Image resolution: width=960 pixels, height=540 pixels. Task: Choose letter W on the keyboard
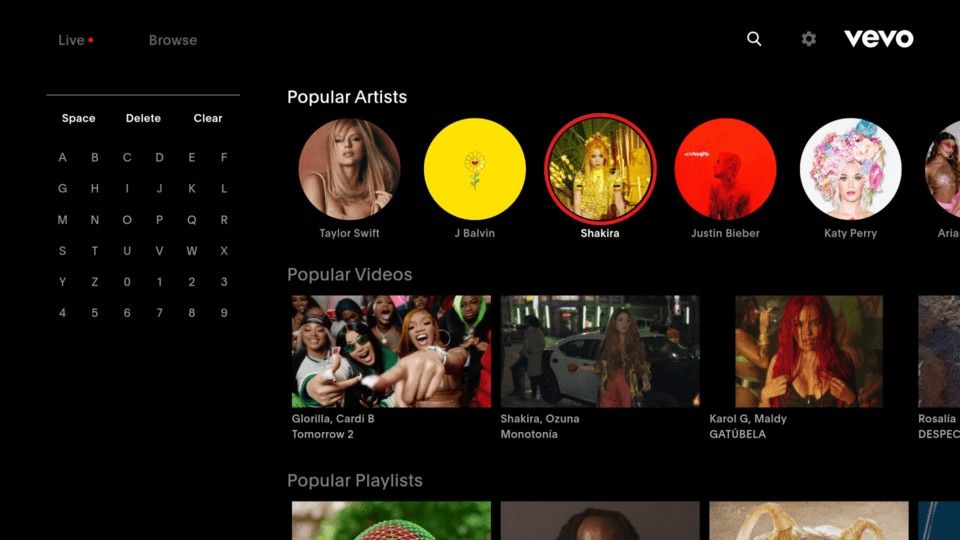point(192,251)
